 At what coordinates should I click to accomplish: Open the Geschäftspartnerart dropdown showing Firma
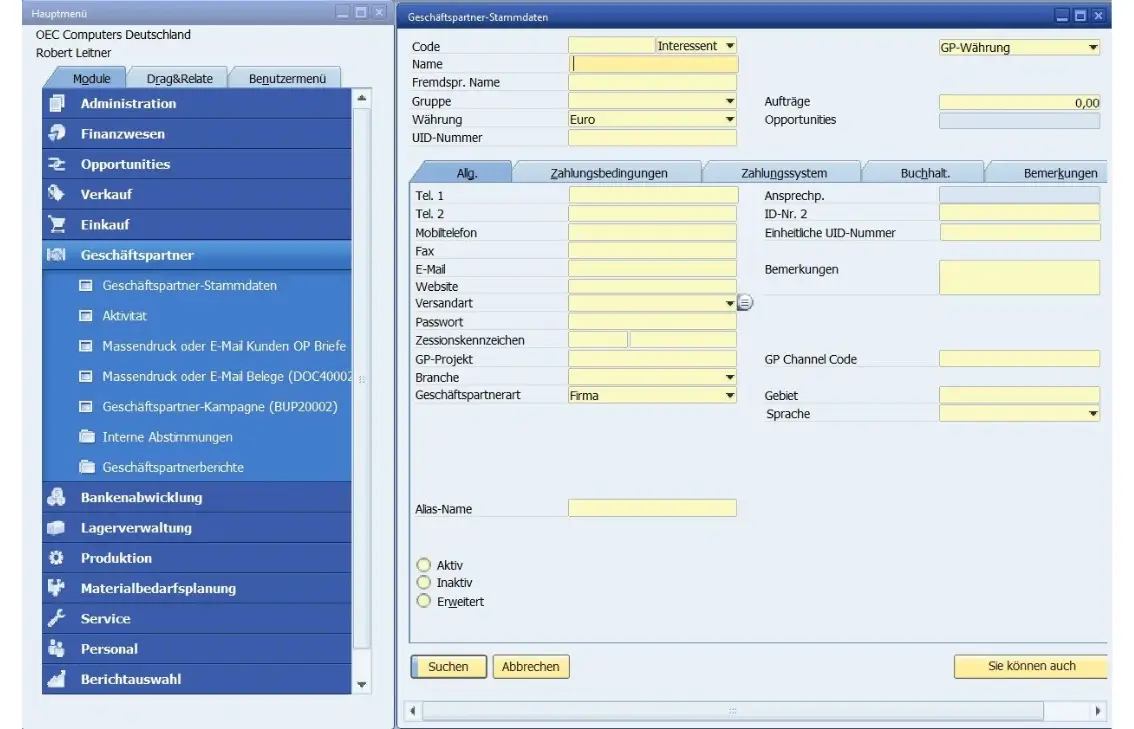coord(729,394)
